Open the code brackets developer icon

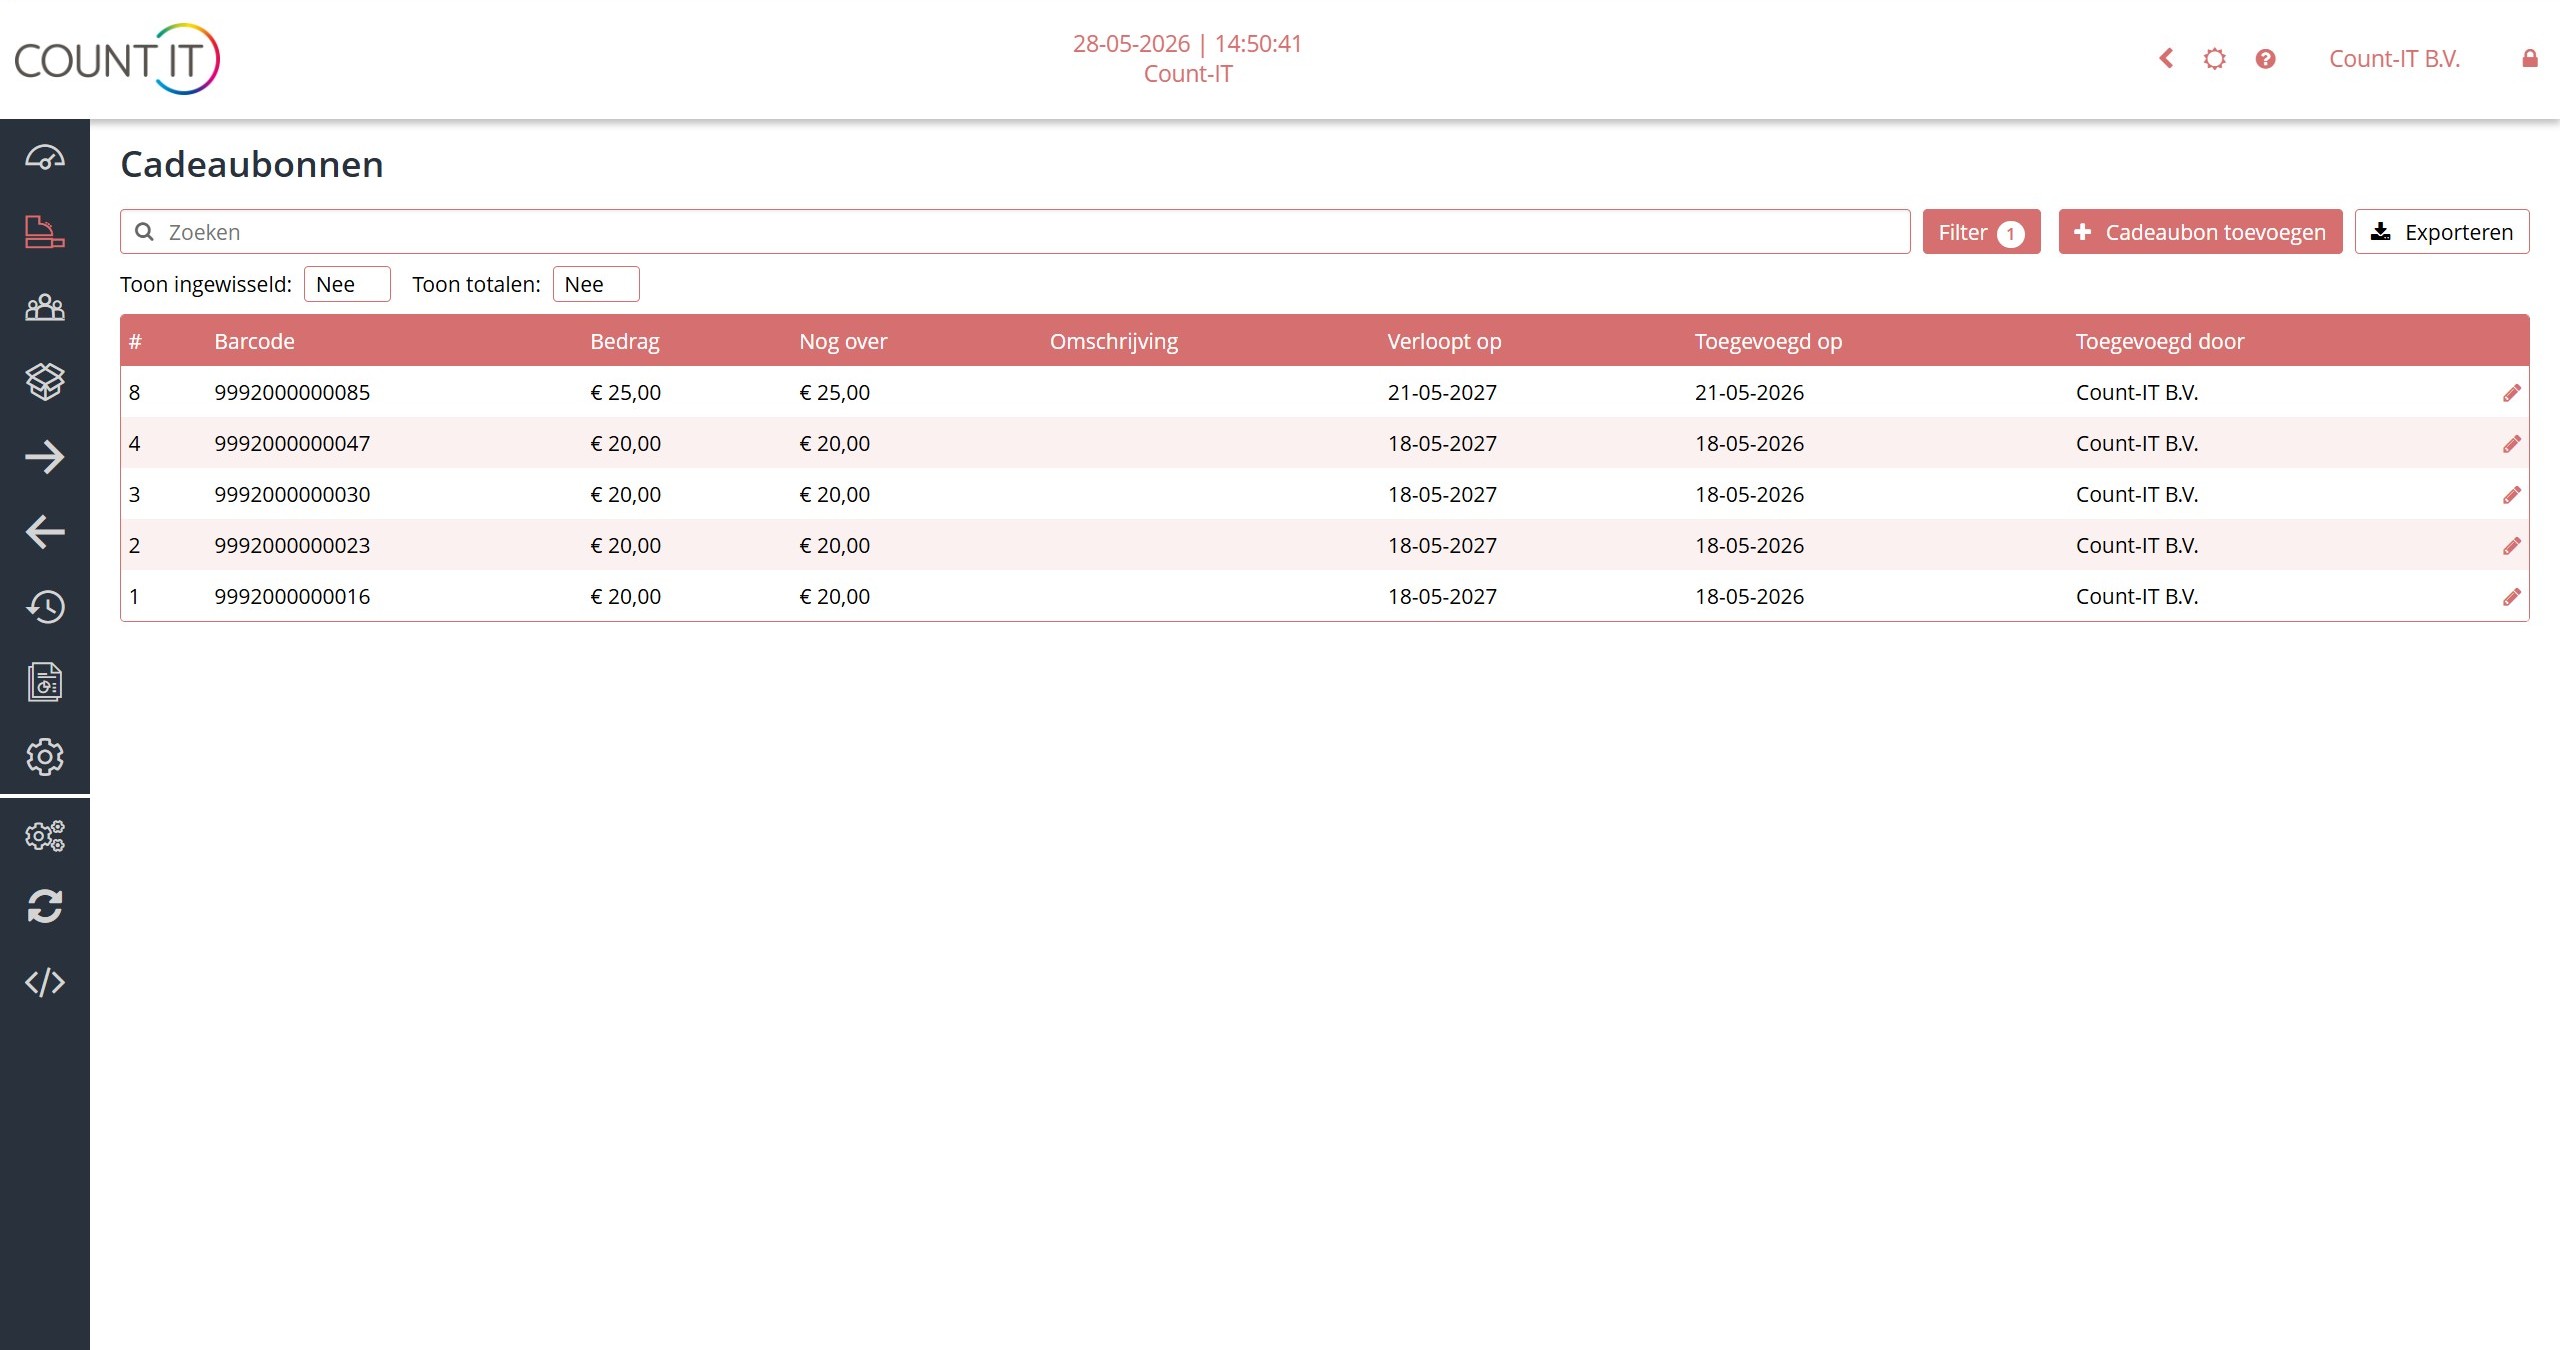click(45, 982)
